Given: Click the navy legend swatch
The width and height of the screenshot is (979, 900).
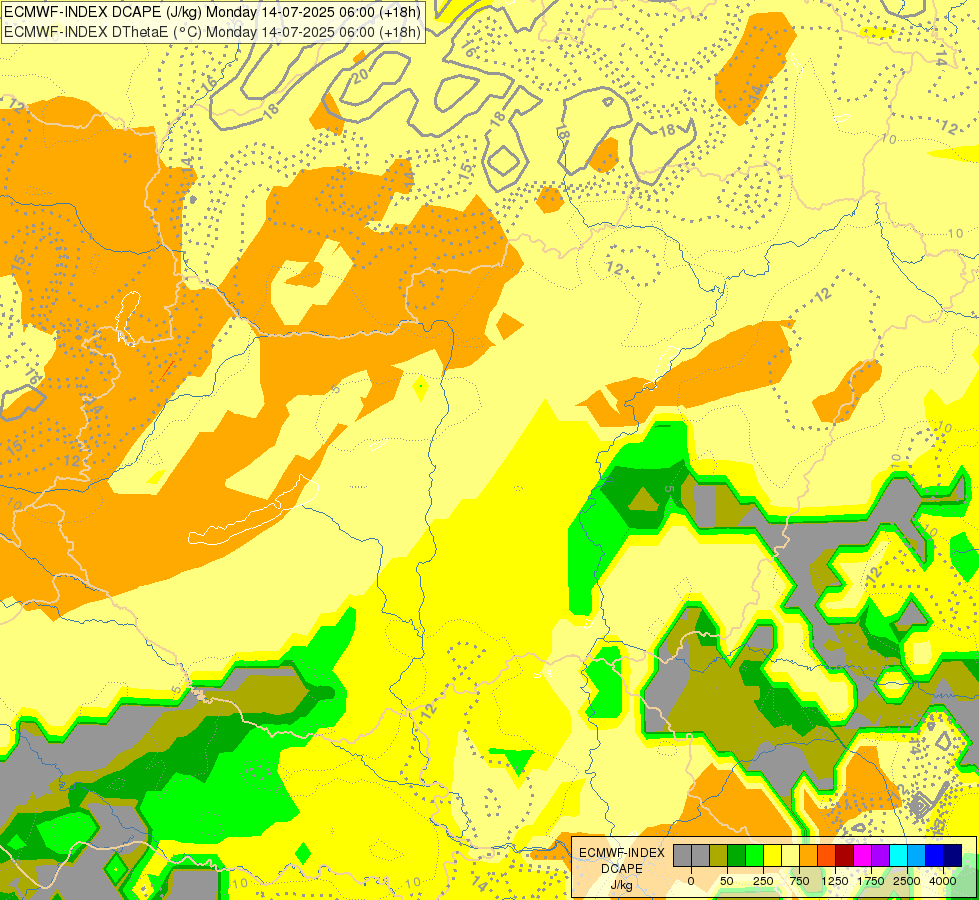Looking at the screenshot, I should tap(952, 855).
